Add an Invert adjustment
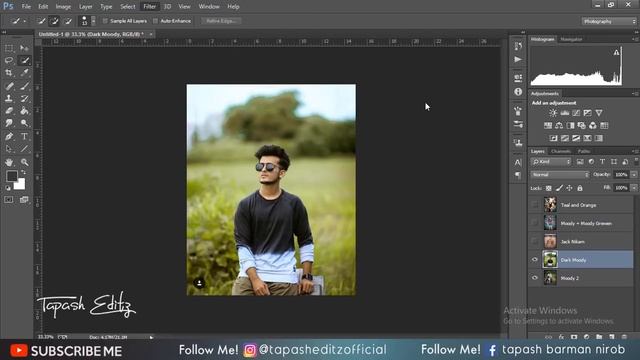The height and width of the screenshot is (360, 640). [x=553, y=138]
